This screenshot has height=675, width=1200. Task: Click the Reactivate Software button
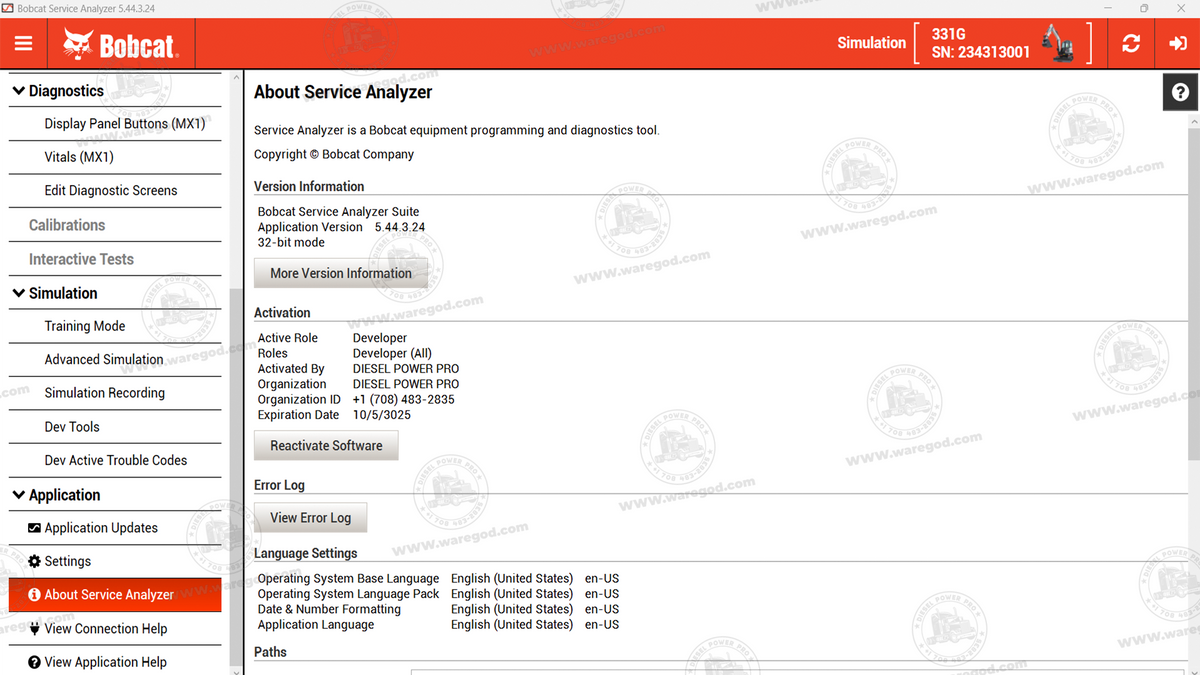326,445
